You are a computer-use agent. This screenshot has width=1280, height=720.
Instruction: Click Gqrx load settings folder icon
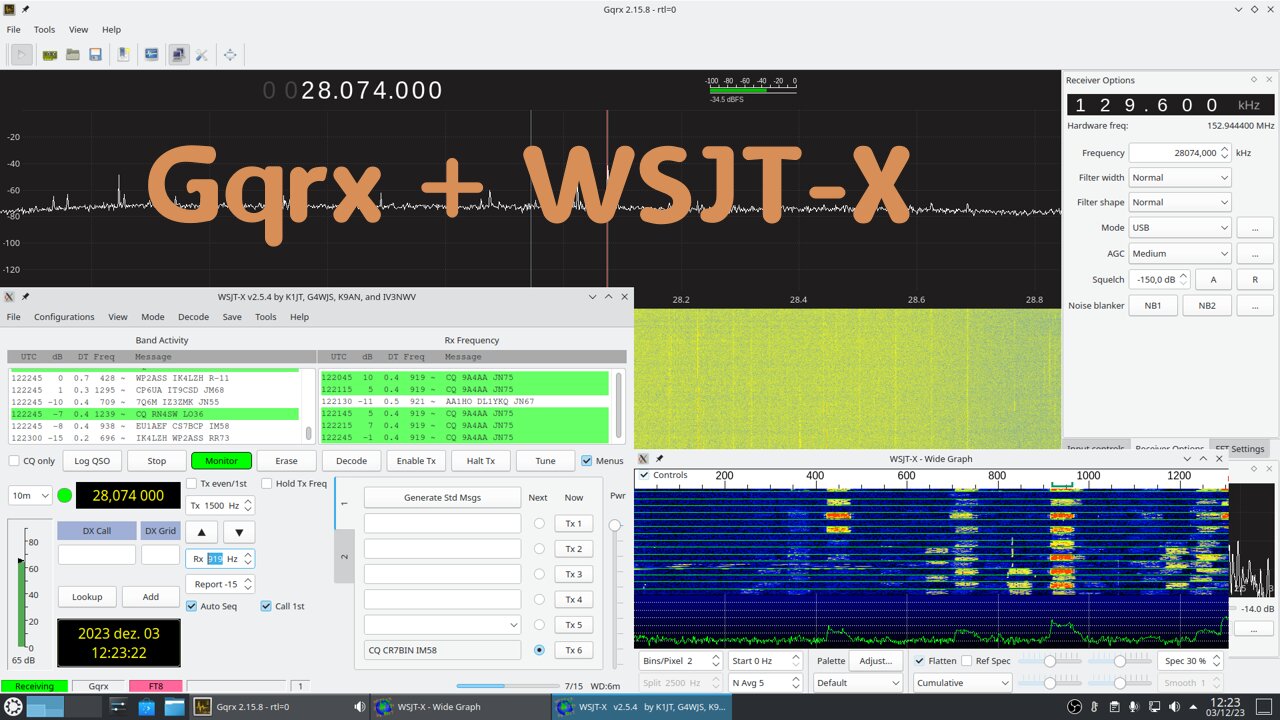(x=72, y=54)
